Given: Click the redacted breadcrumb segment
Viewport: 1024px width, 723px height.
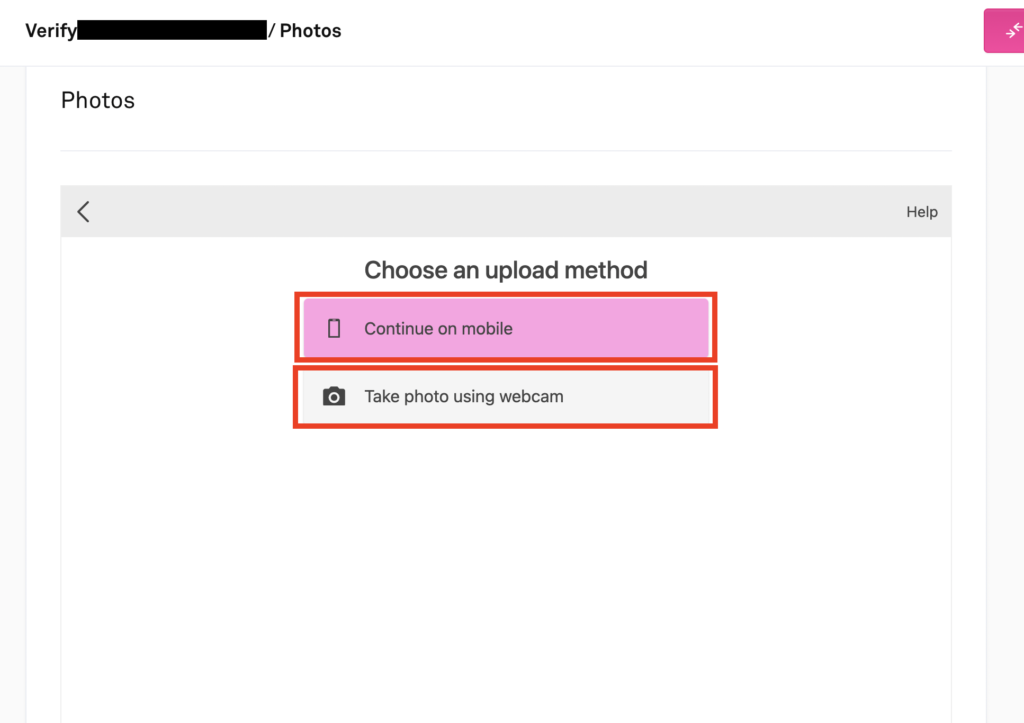Looking at the screenshot, I should [172, 31].
